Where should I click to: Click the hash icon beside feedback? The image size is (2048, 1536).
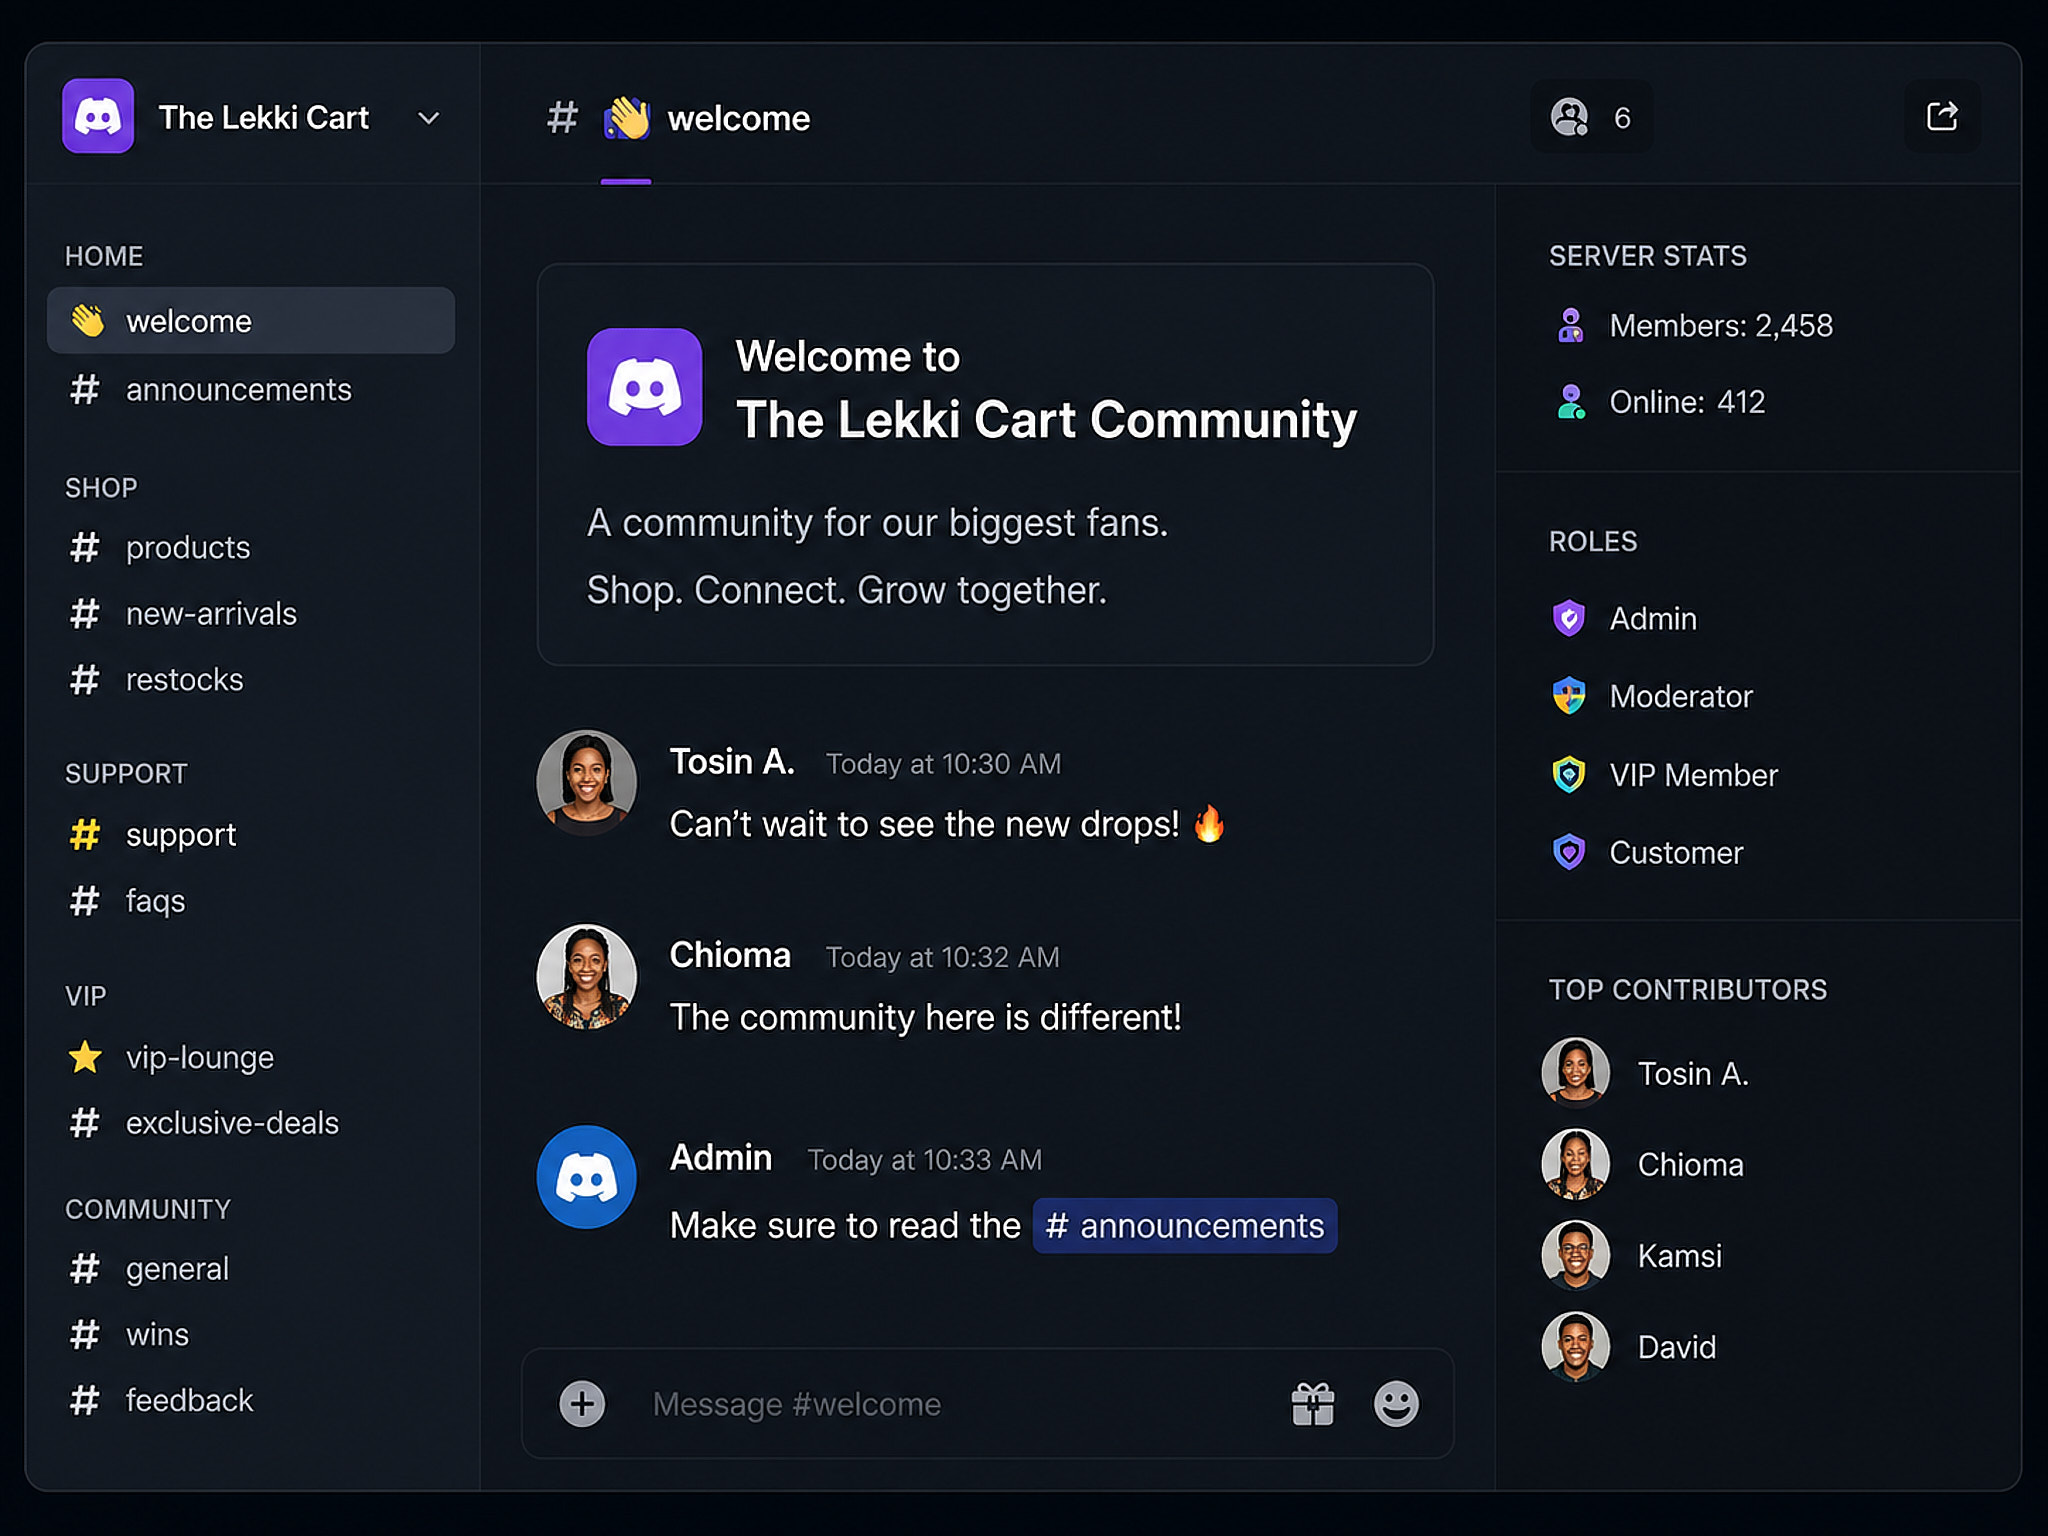(85, 1400)
